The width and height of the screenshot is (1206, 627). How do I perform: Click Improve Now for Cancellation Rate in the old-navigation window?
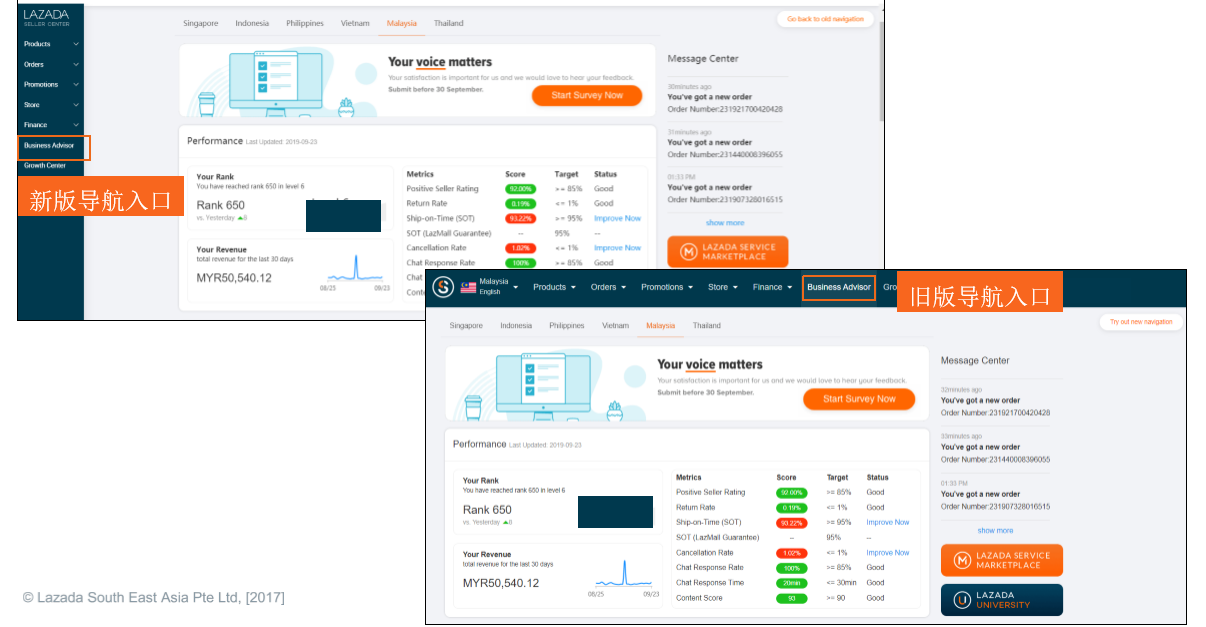(x=888, y=553)
